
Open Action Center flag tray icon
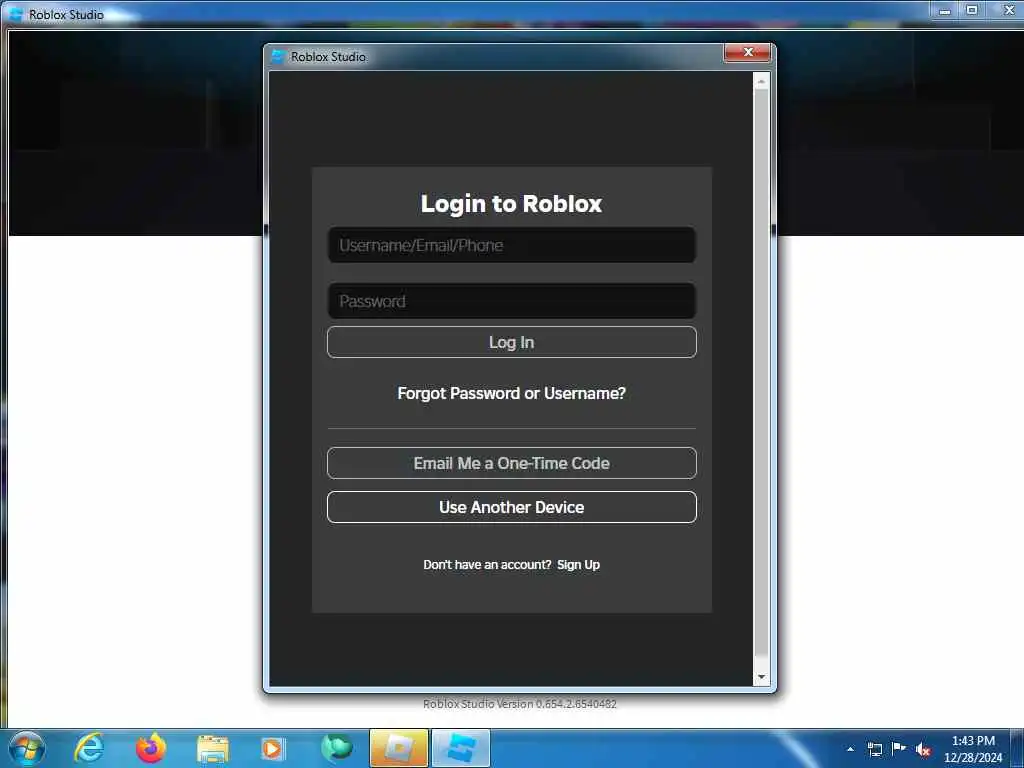(x=899, y=748)
